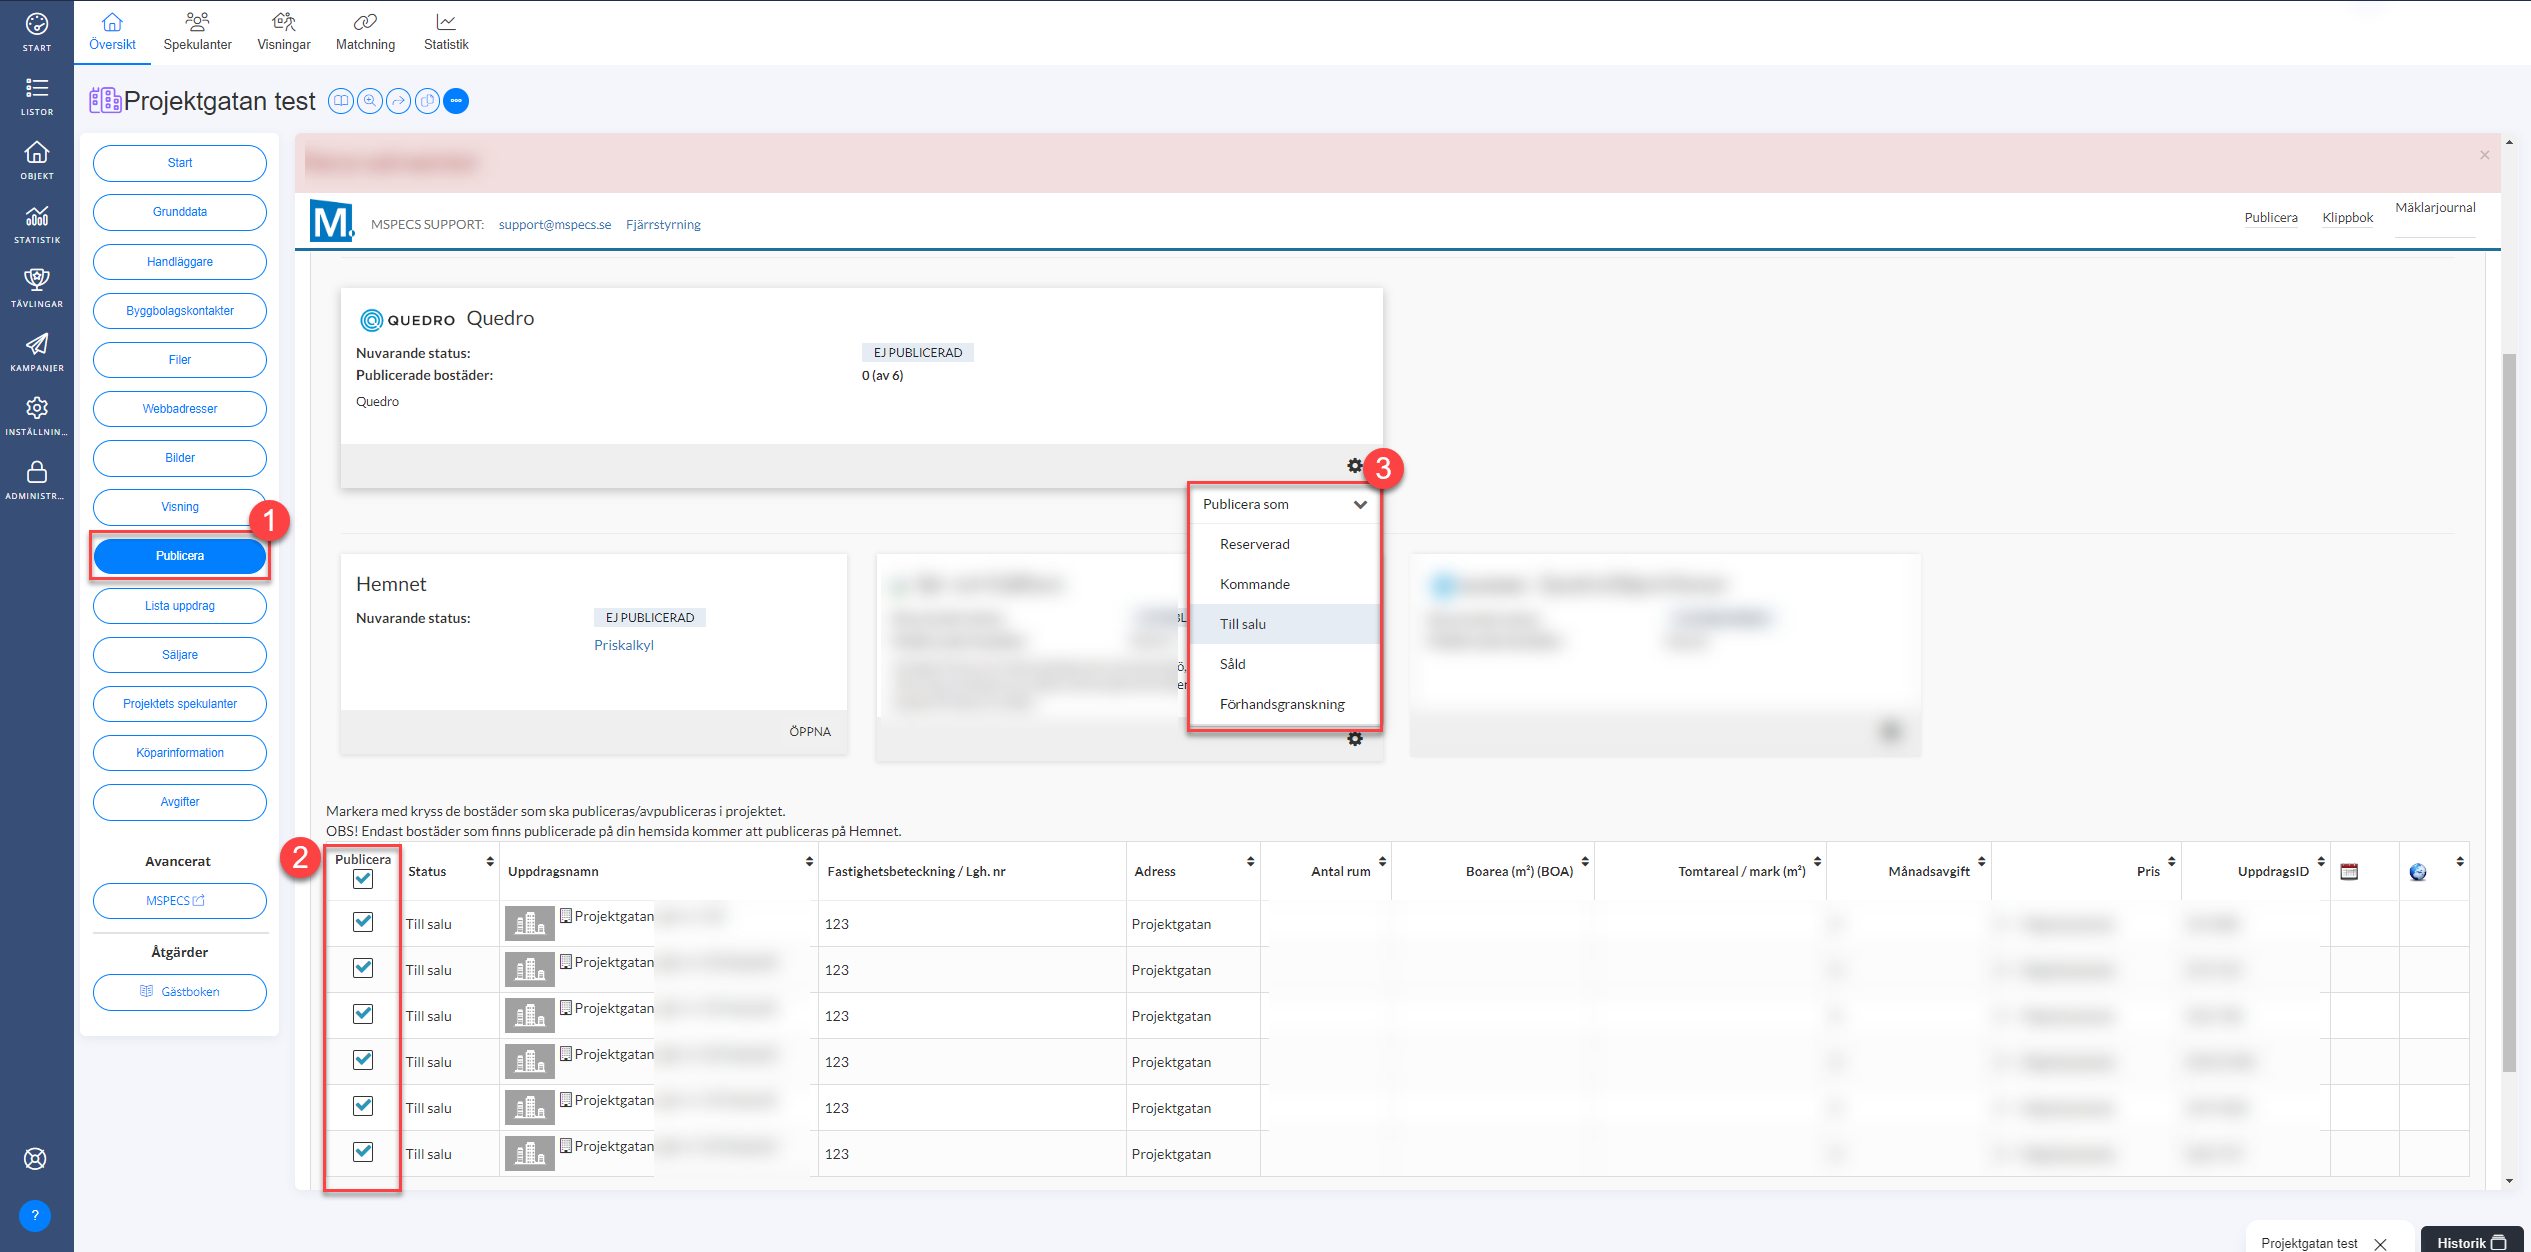Choose Förhandsgranskning in the publish dropdown
The image size is (2531, 1252).
pyautogui.click(x=1282, y=704)
